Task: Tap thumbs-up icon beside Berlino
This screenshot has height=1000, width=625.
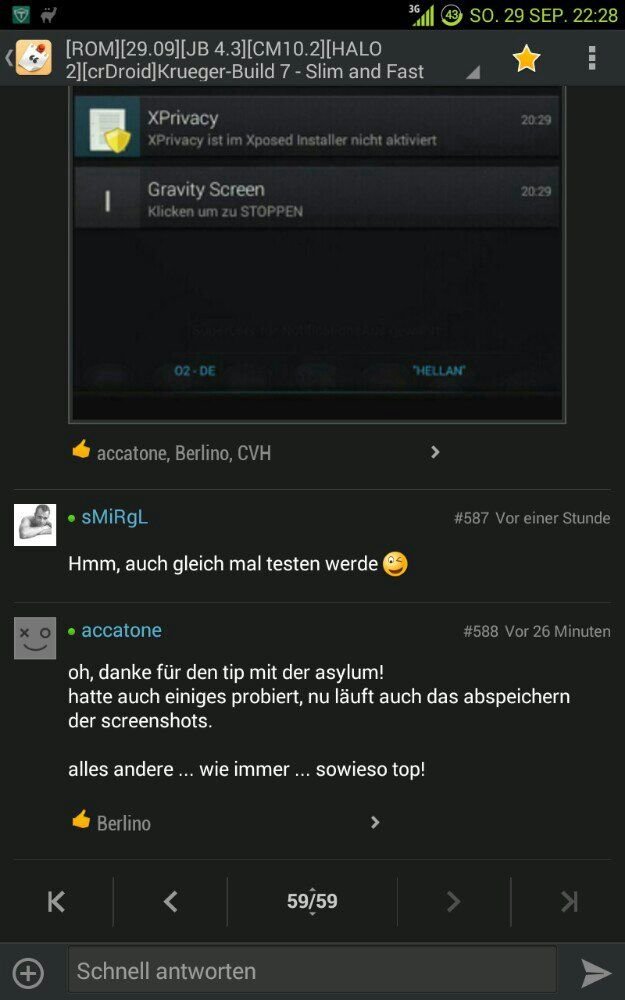Action: click(81, 820)
